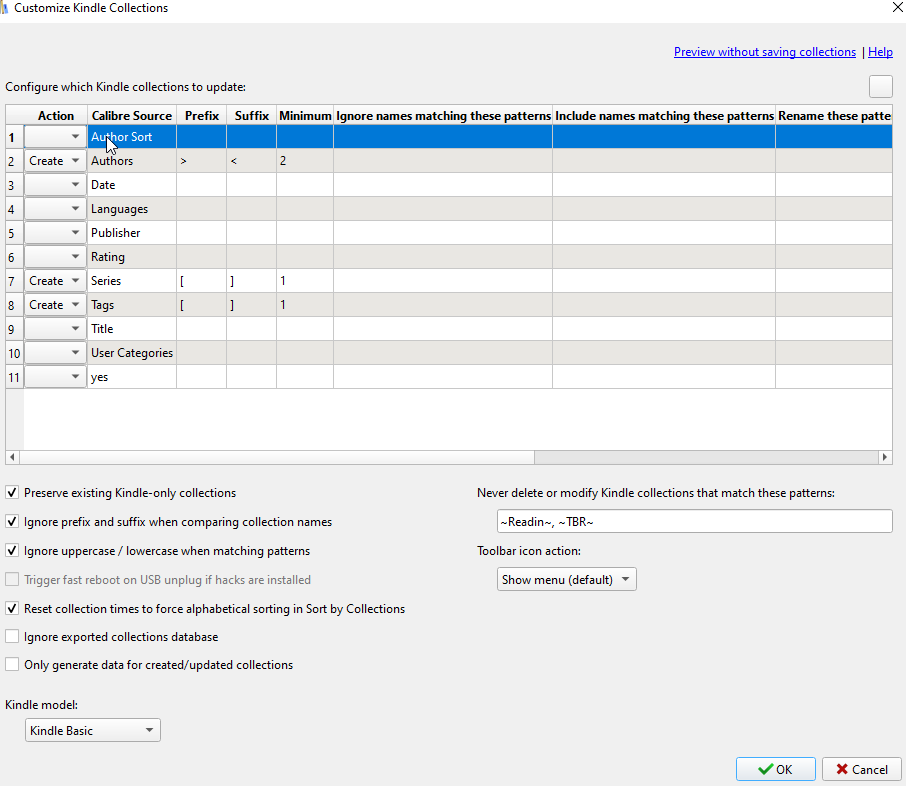Select the Title source cell

click(x=132, y=329)
